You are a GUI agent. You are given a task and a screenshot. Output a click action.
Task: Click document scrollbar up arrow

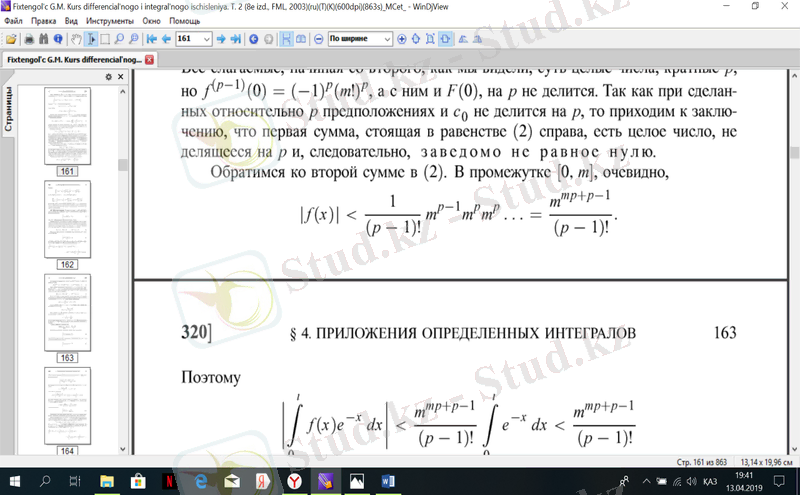click(794, 76)
